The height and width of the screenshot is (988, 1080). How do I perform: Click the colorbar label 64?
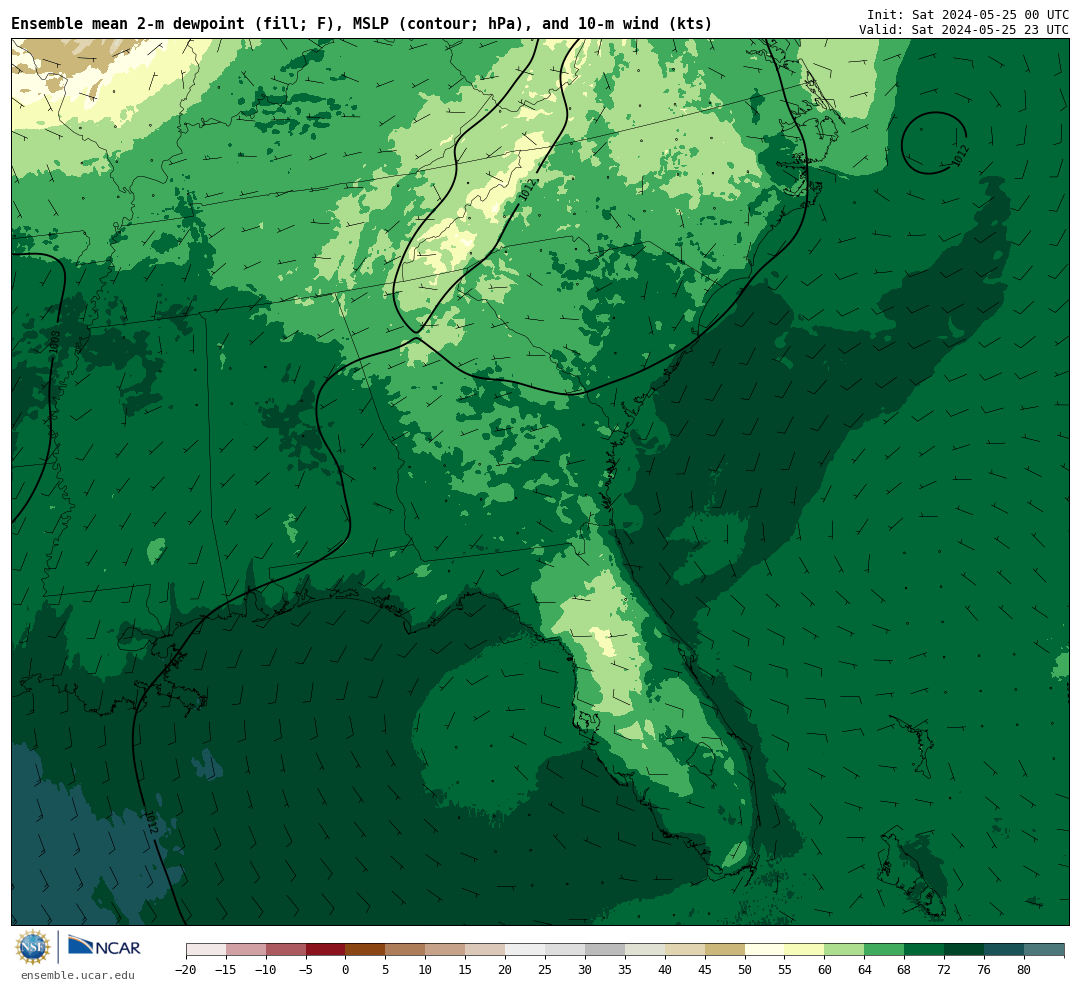(864, 970)
